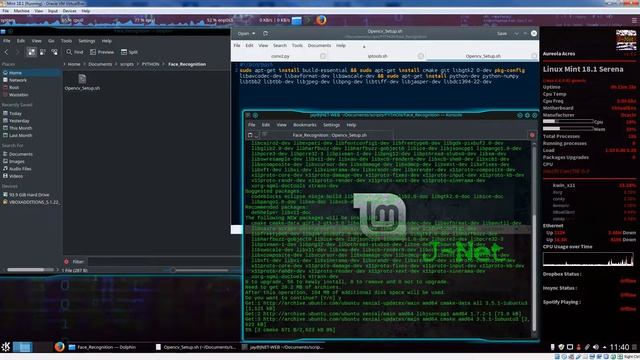Click Dolphin Filter input field
This screenshot has height=360, width=640.
click(x=163, y=262)
